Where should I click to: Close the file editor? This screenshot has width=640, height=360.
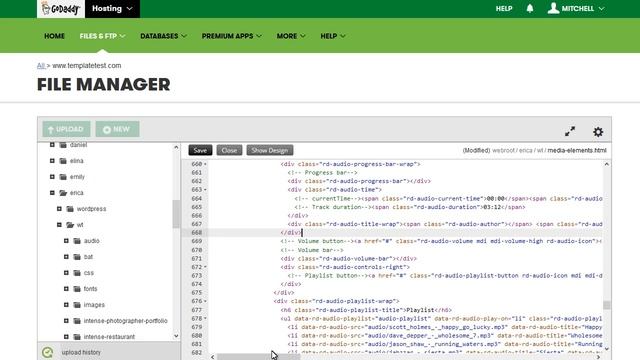click(229, 150)
